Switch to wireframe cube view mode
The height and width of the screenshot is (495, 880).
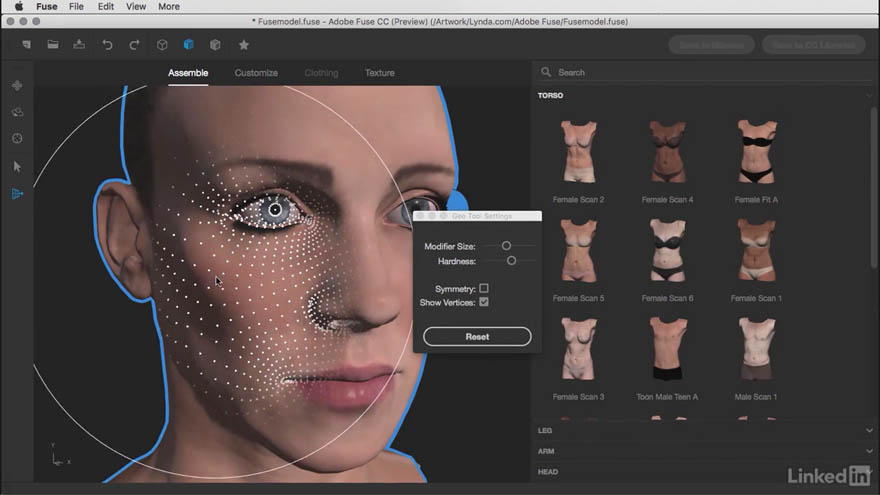tap(162, 45)
